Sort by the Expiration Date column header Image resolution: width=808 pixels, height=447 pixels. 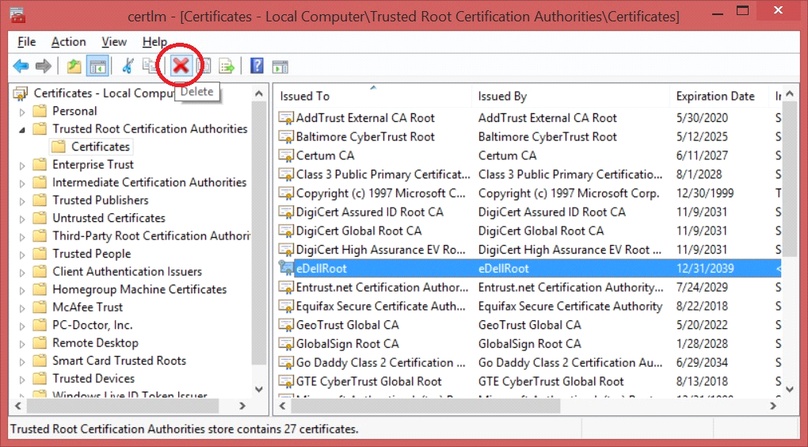714,97
